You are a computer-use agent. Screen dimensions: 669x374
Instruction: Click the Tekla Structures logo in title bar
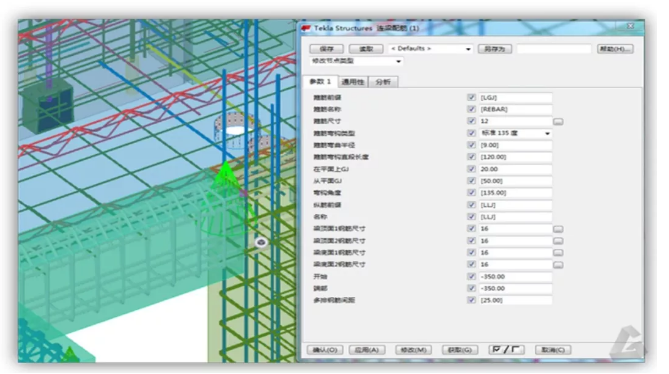pyautogui.click(x=305, y=28)
